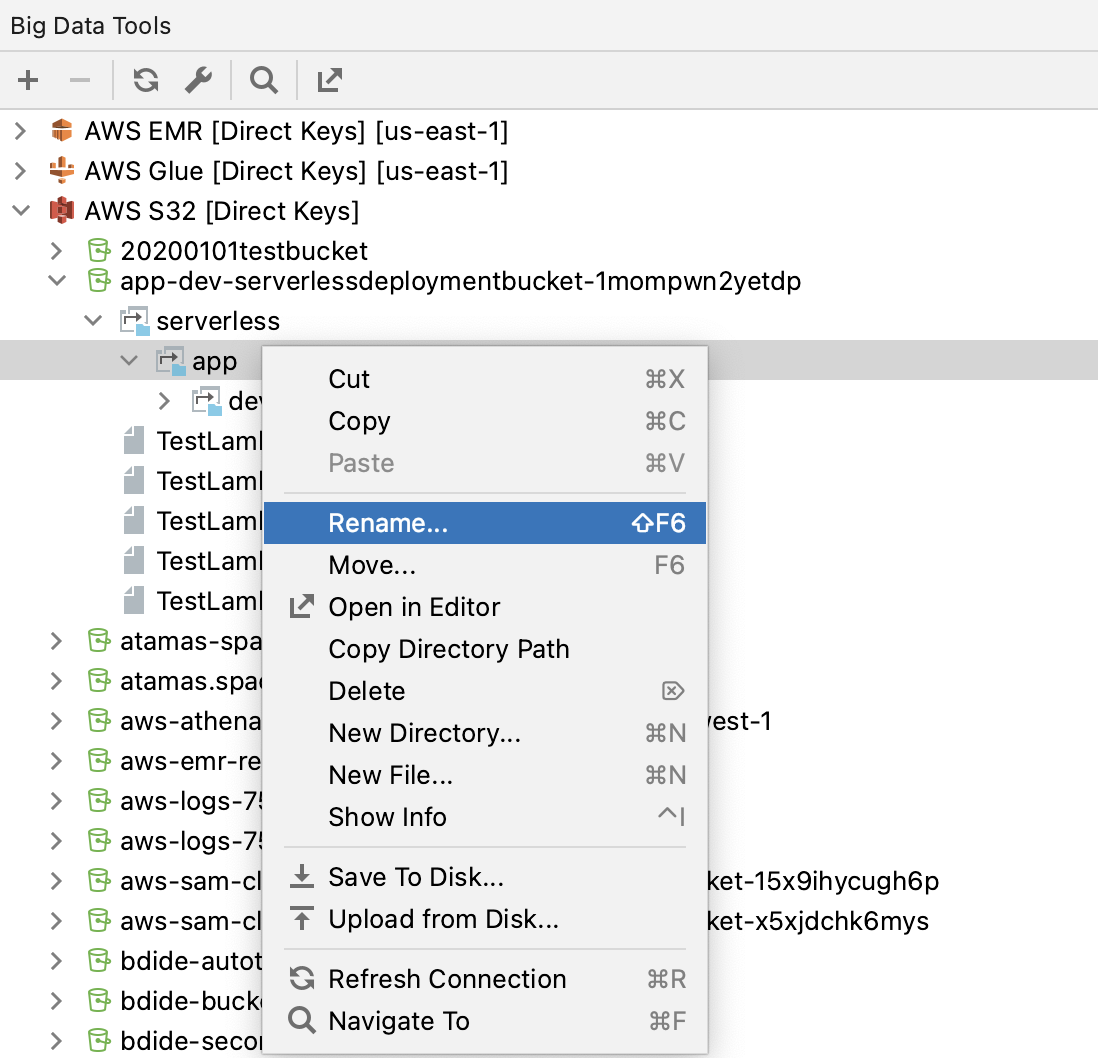This screenshot has height=1058, width=1098.
Task: Click the 20200101testbucket bucket icon
Action: pos(99,250)
